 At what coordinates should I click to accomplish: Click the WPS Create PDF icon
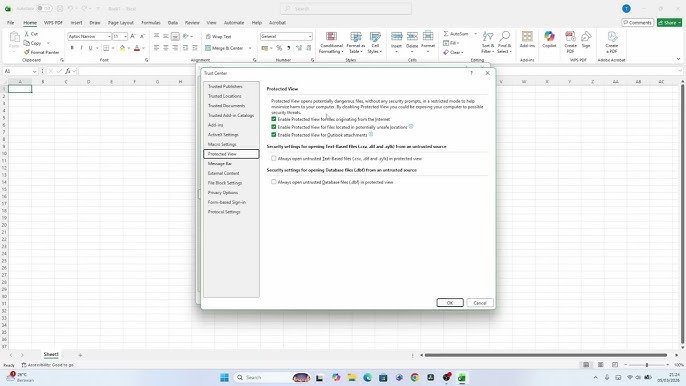click(570, 36)
